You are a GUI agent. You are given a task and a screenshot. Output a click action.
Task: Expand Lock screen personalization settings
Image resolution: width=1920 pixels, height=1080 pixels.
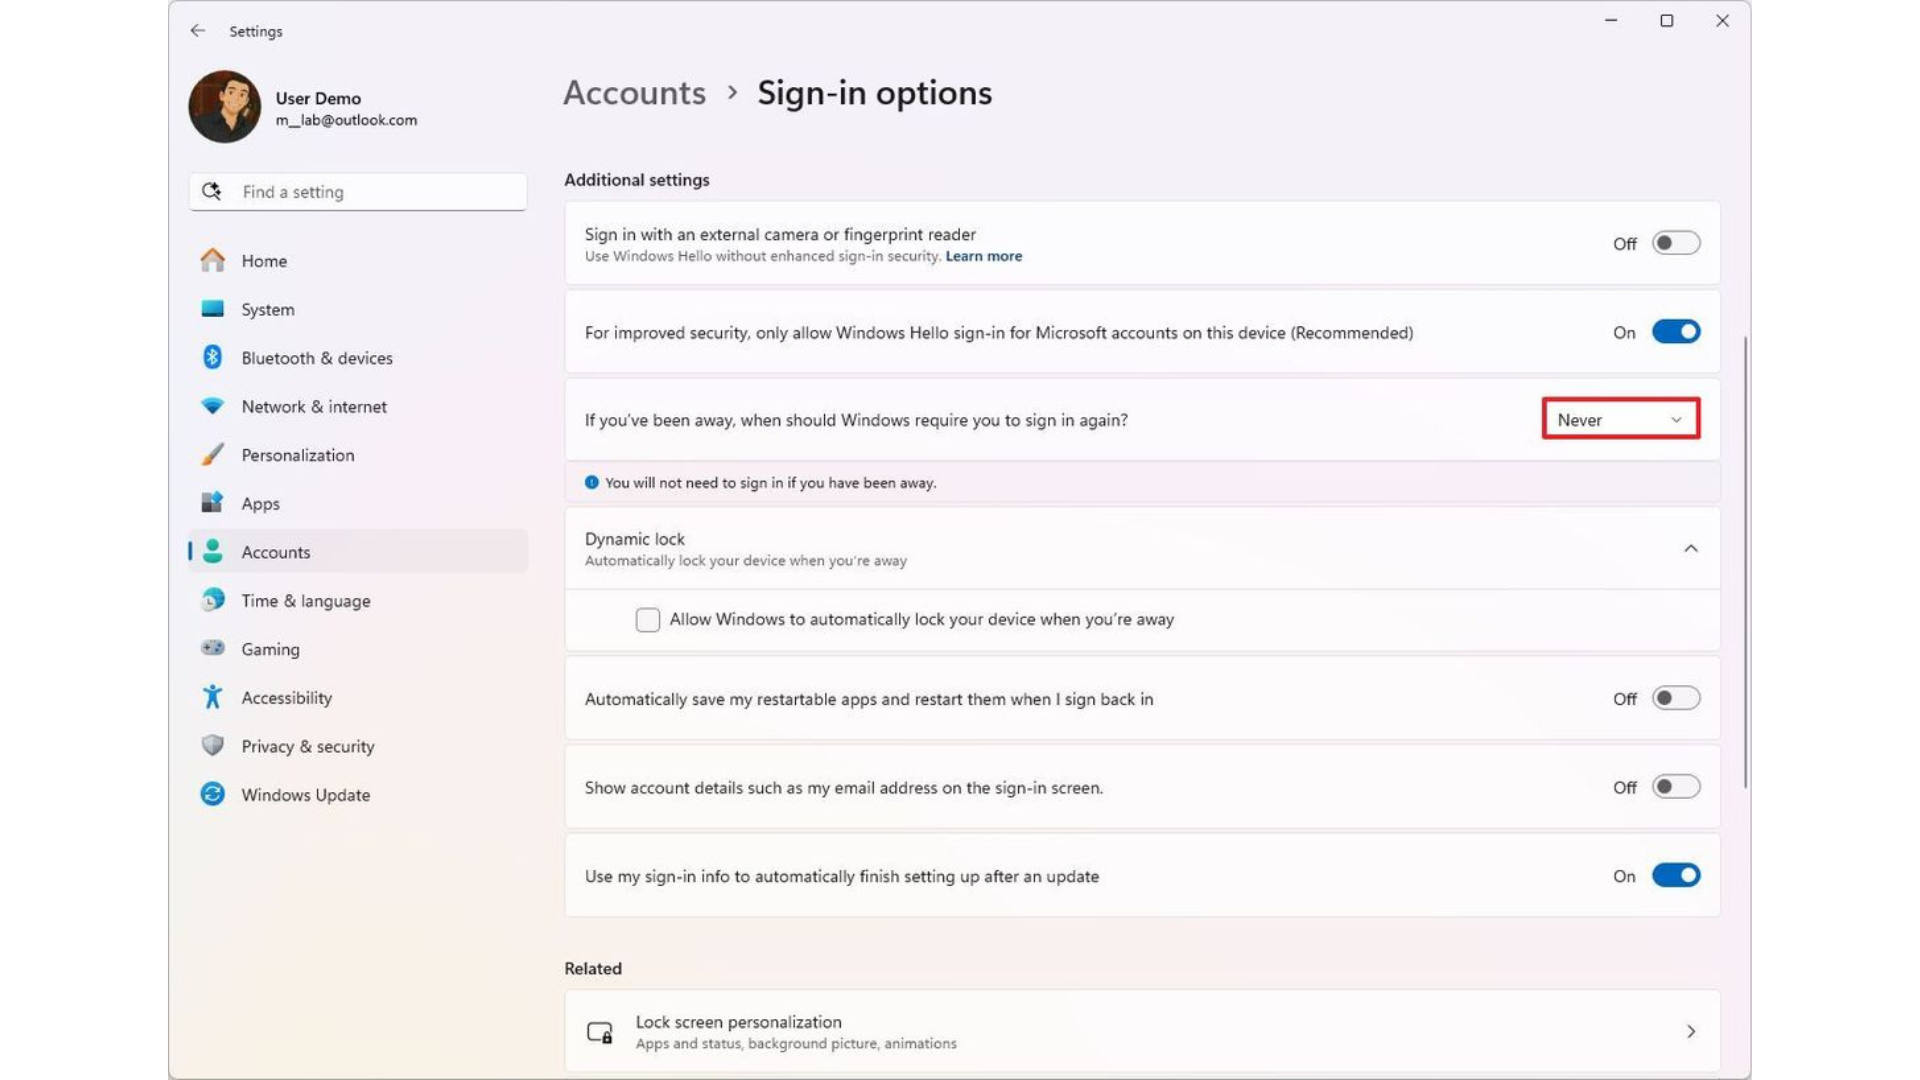(x=1691, y=1031)
